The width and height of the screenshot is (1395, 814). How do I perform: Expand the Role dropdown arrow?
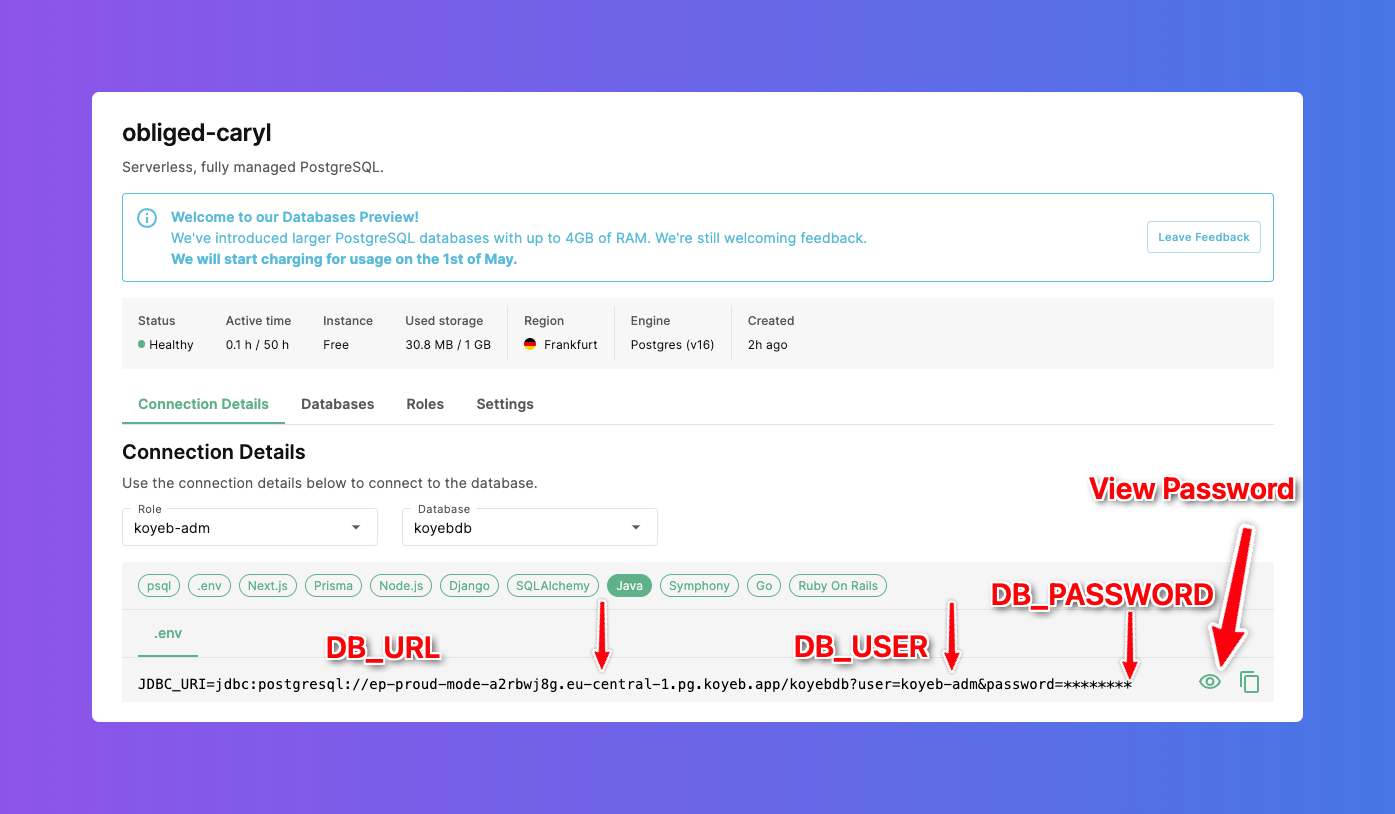coord(356,528)
